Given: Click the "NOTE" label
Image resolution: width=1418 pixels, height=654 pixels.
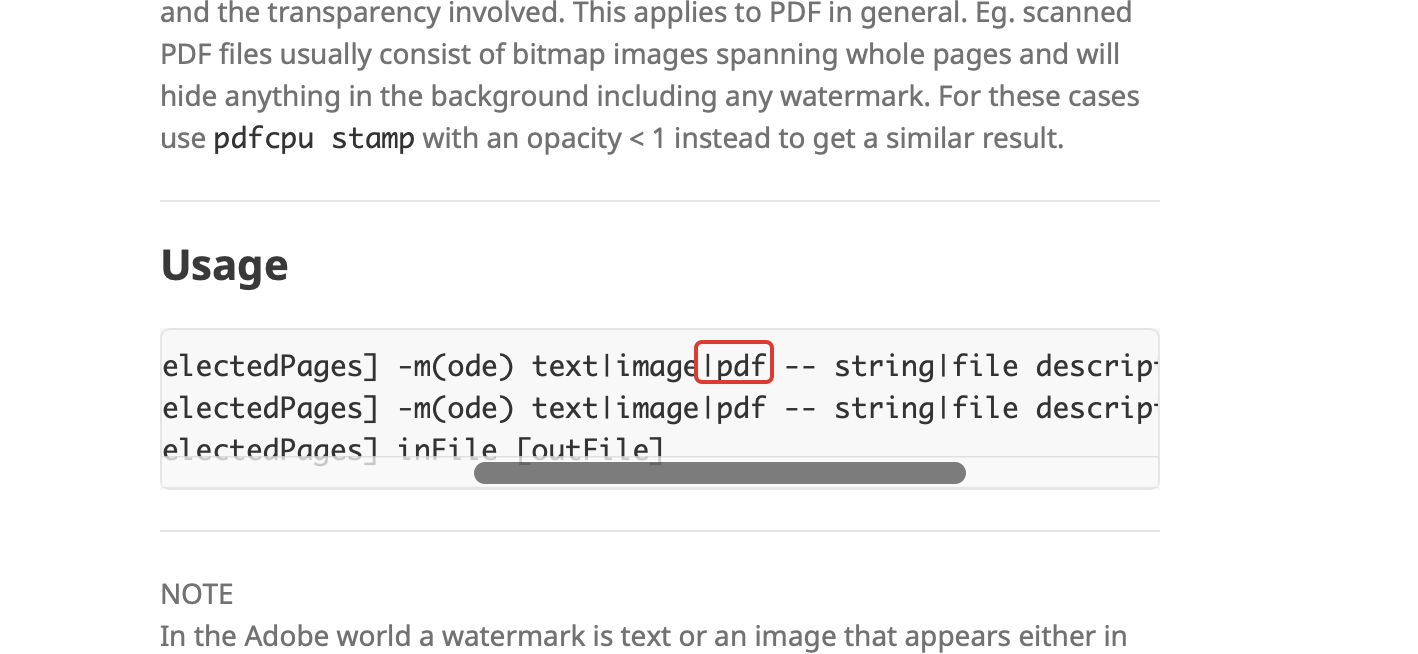Looking at the screenshot, I should tap(197, 594).
